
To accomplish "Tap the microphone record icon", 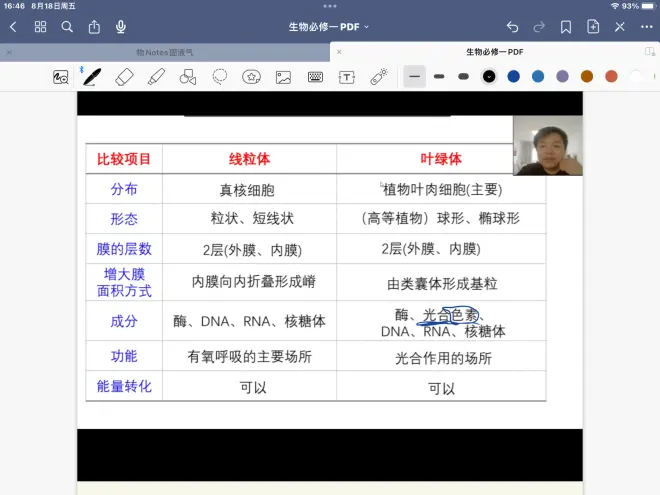I will 121,27.
